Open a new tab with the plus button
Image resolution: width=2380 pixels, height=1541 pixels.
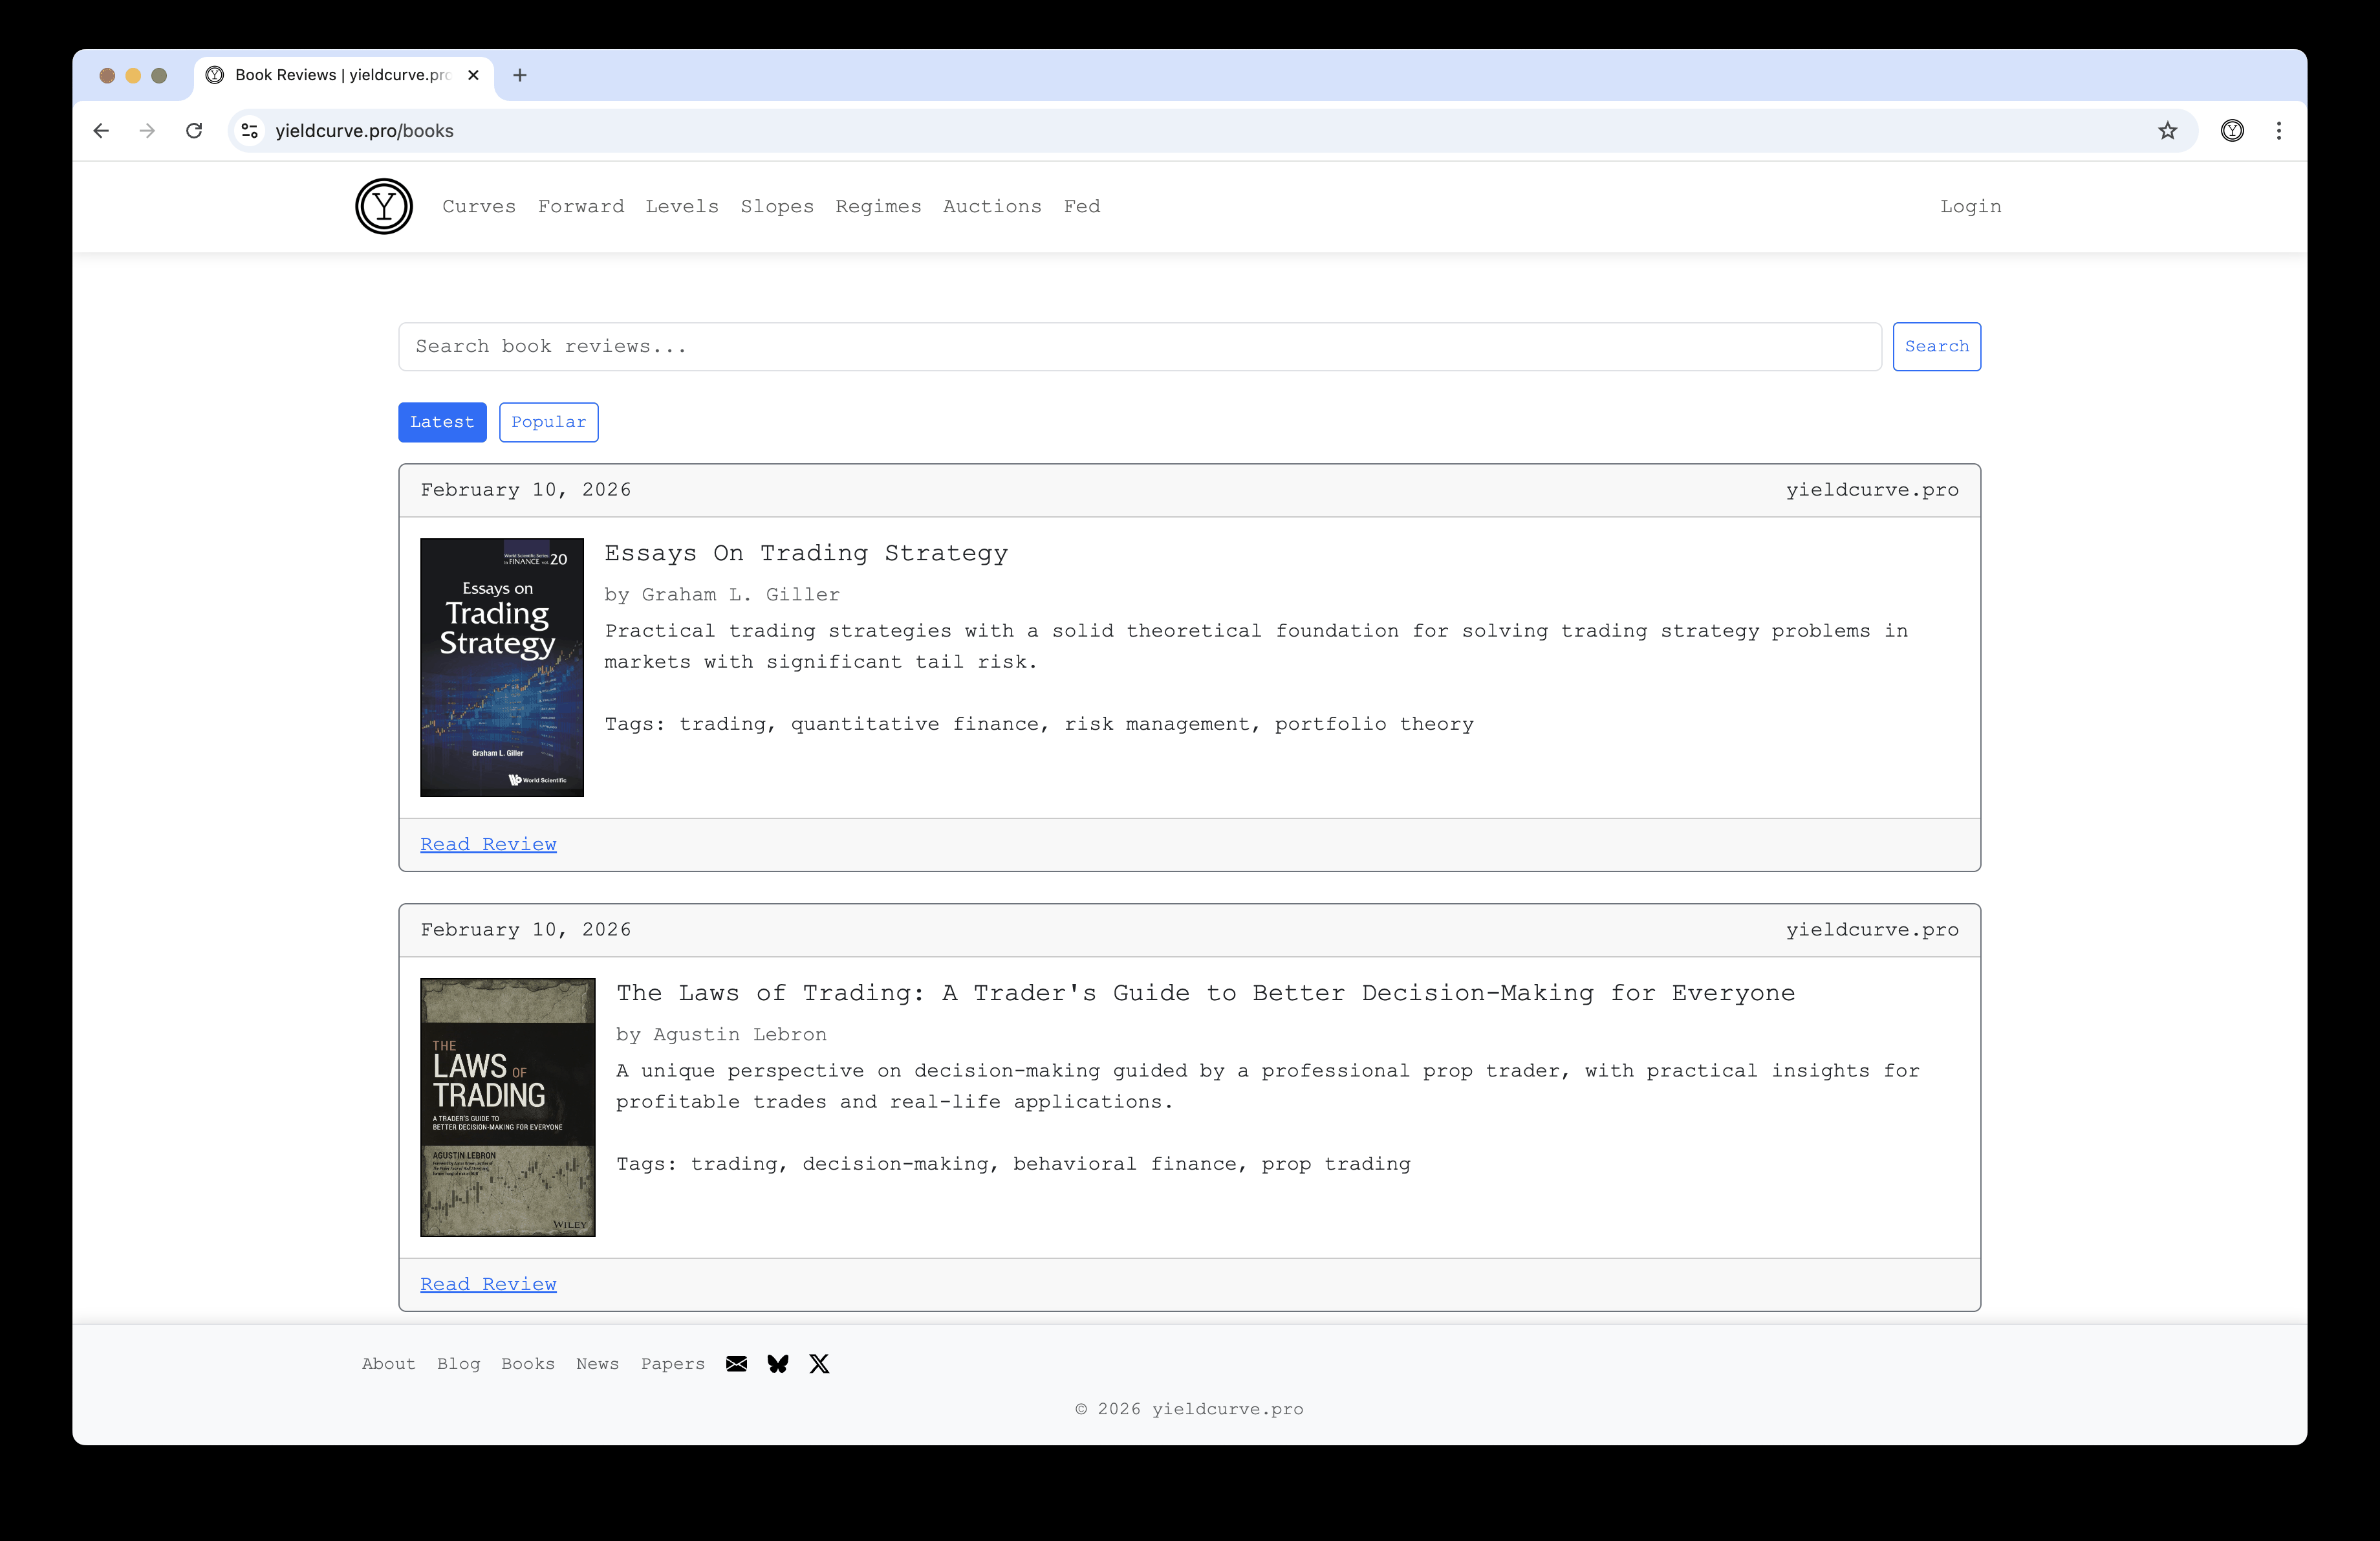[519, 75]
